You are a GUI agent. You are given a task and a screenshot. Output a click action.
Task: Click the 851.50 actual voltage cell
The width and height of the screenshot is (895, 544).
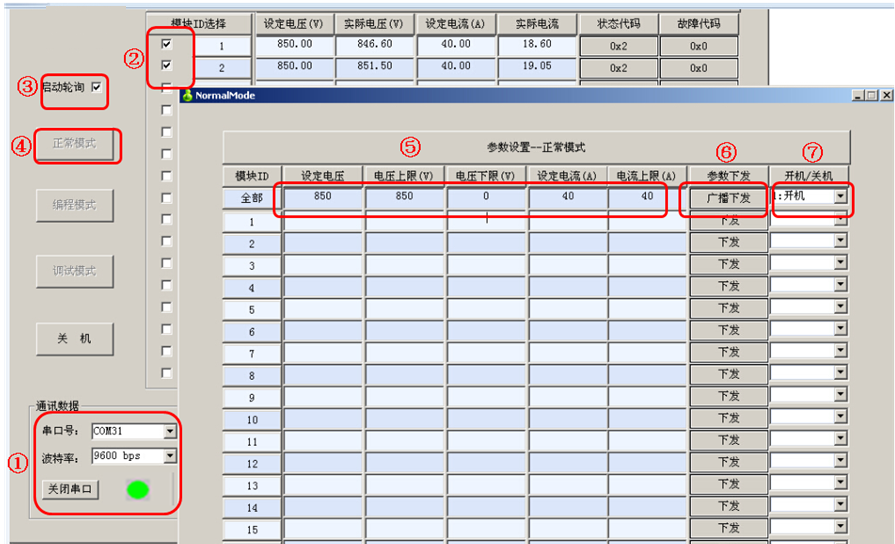pyautogui.click(x=375, y=67)
